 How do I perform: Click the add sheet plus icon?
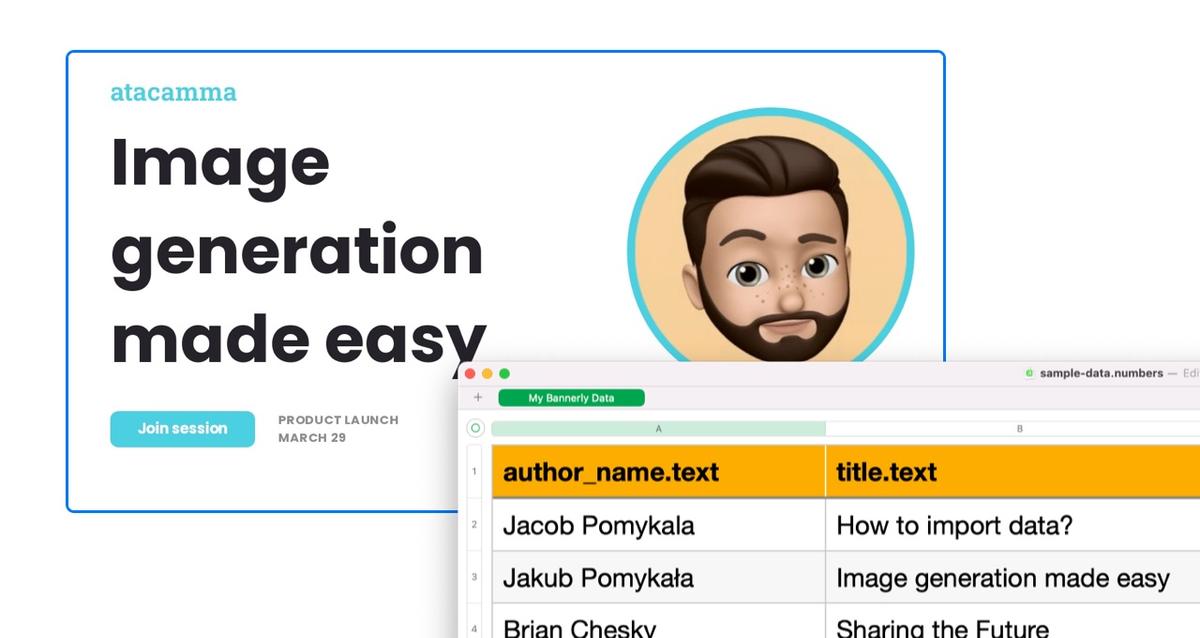pos(479,397)
